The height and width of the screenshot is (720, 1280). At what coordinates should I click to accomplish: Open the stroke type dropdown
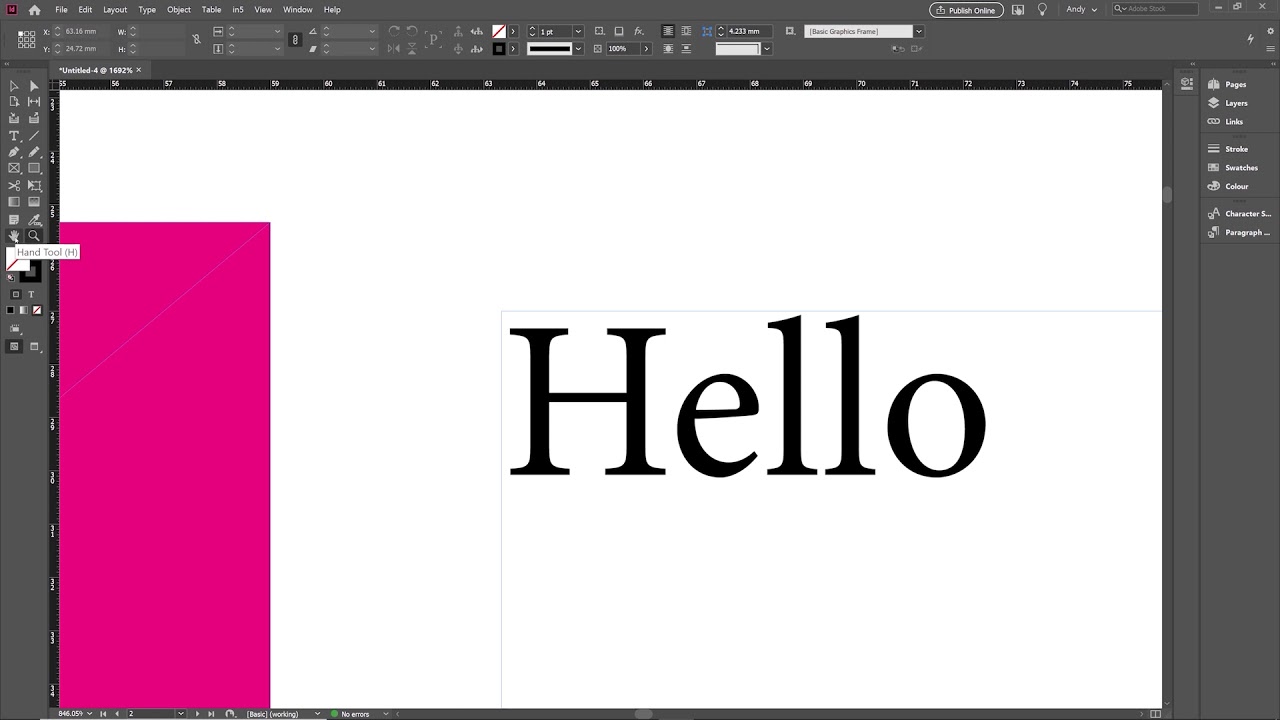click(578, 48)
